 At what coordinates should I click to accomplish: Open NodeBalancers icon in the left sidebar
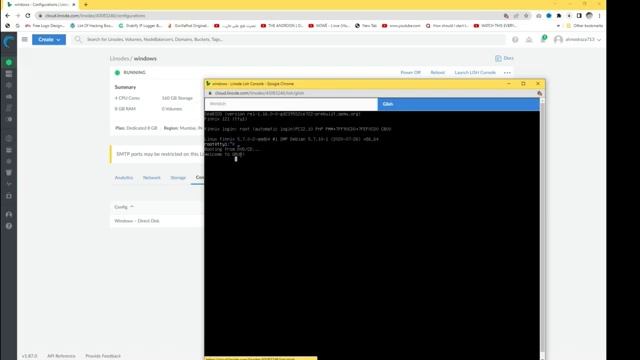pyautogui.click(x=9, y=85)
